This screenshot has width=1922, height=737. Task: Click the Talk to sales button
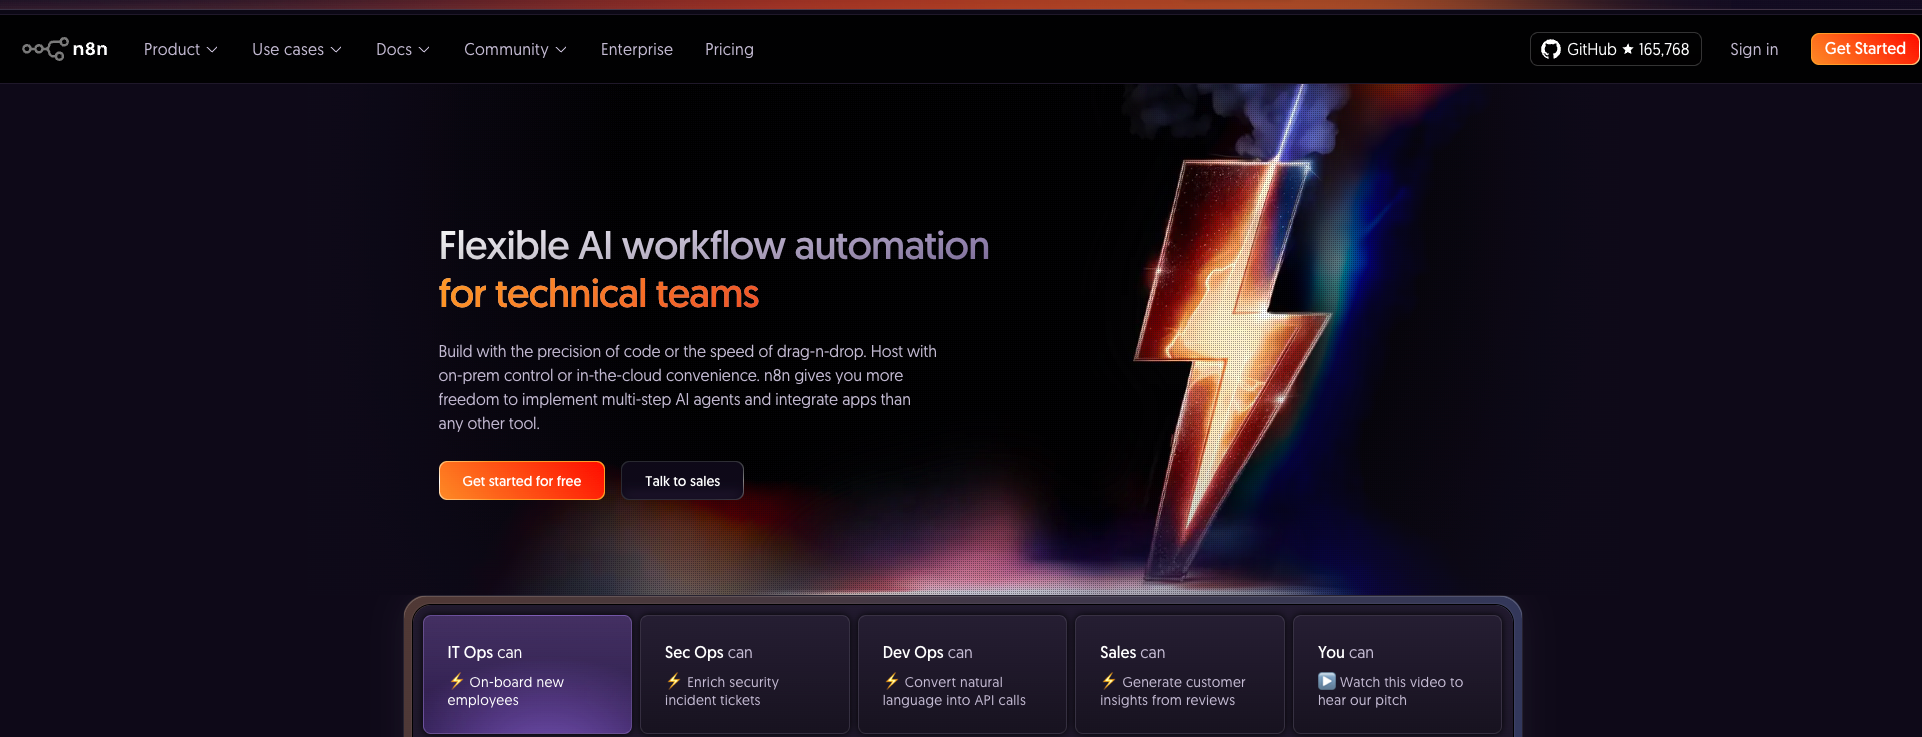point(682,481)
